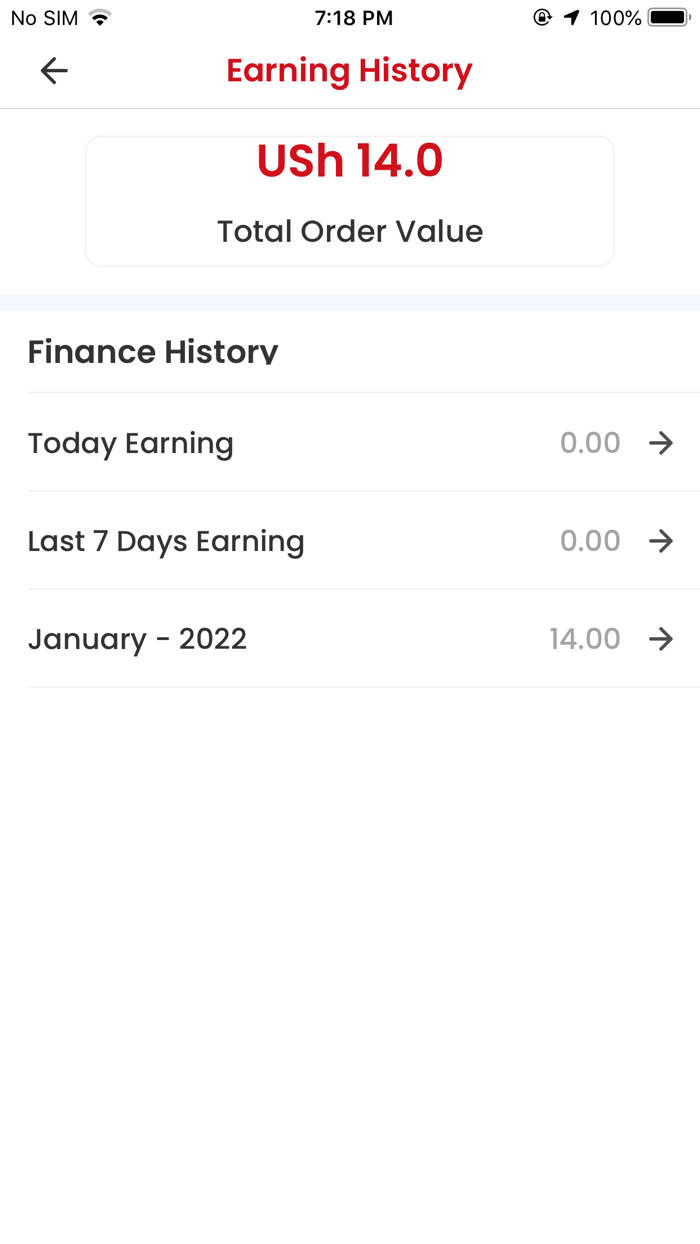Open January - 2022 earnings arrow

tap(661, 639)
